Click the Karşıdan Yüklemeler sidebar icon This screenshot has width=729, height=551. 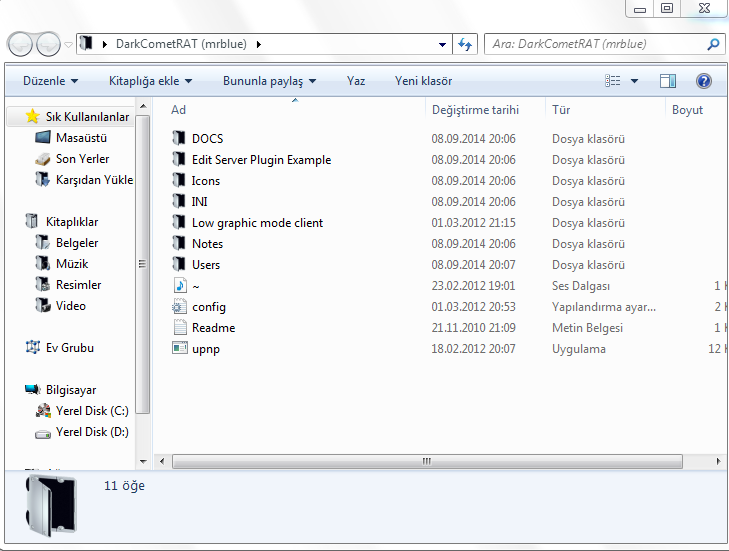(x=42, y=179)
